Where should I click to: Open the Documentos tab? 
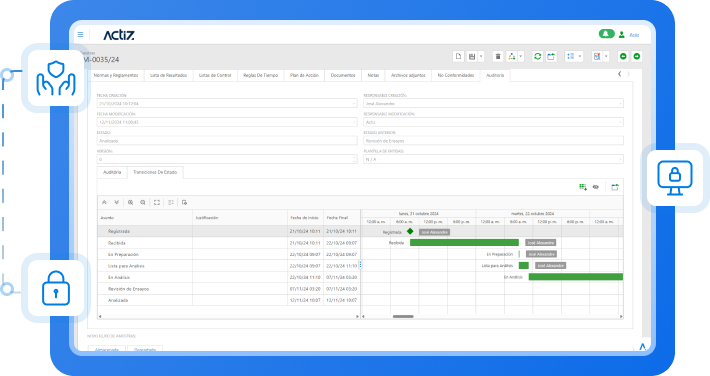343,75
